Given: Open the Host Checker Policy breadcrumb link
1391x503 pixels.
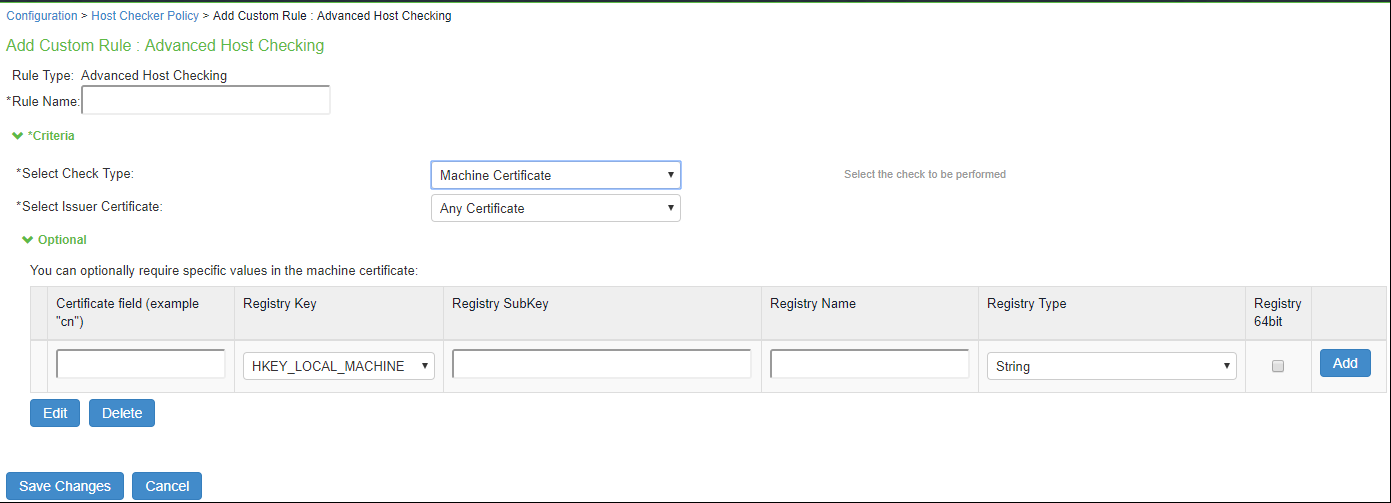Looking at the screenshot, I should point(145,16).
